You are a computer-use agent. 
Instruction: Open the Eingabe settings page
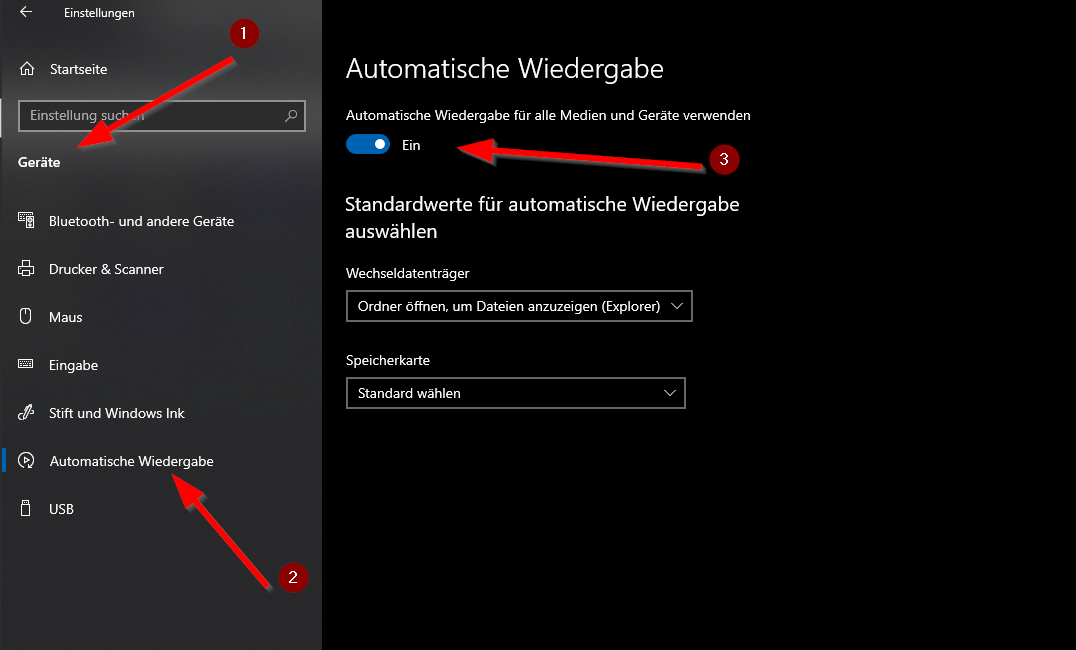[x=73, y=365]
